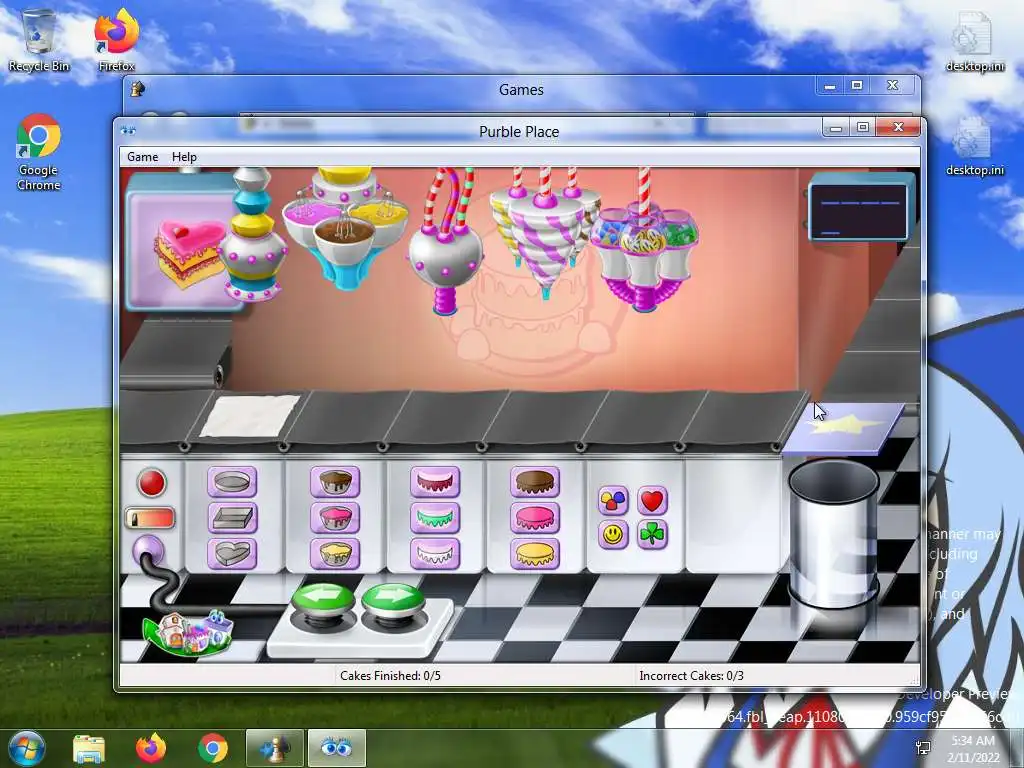Select the round cake pan shape
1024x768 pixels.
(x=232, y=482)
